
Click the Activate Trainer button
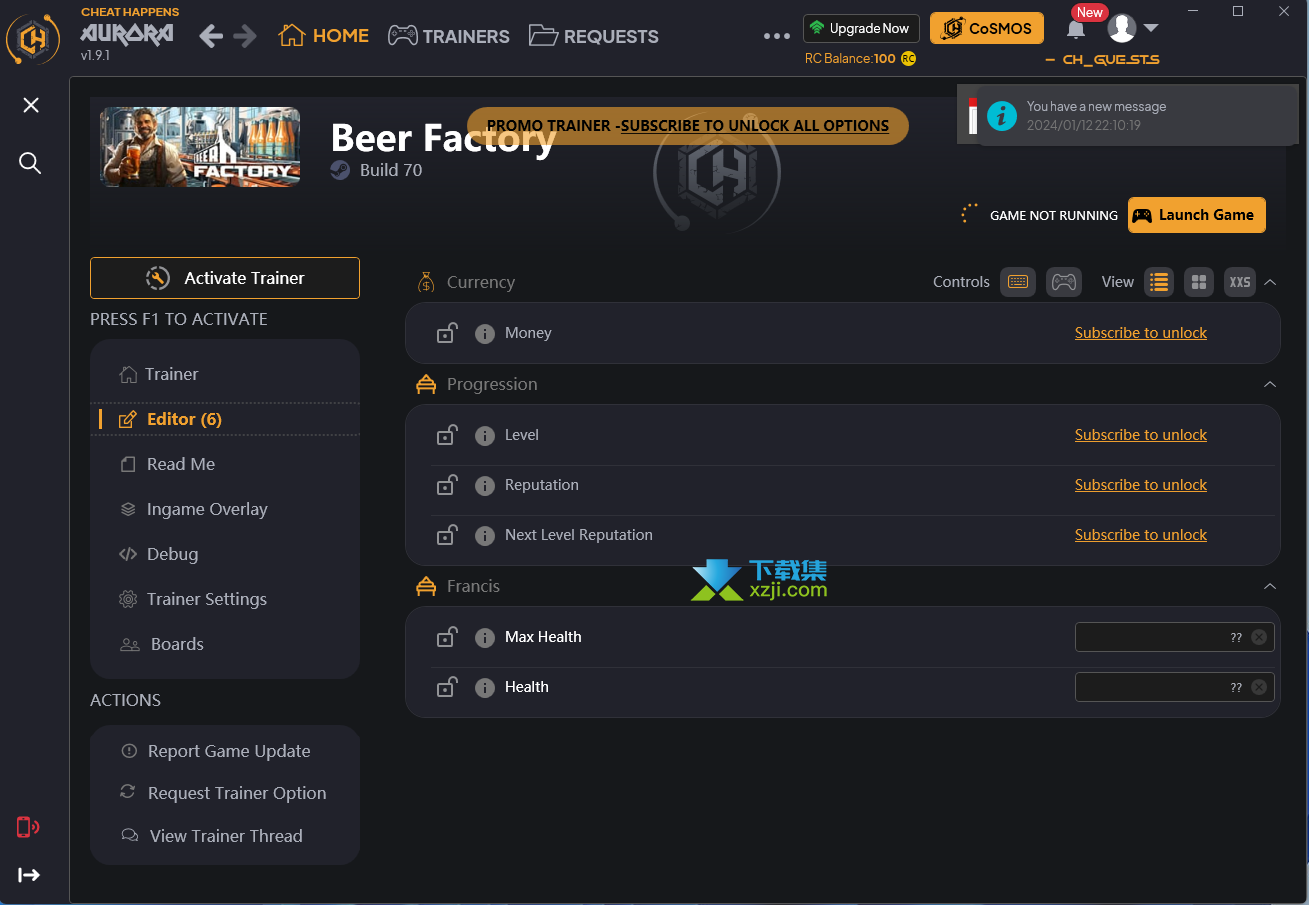click(x=225, y=278)
